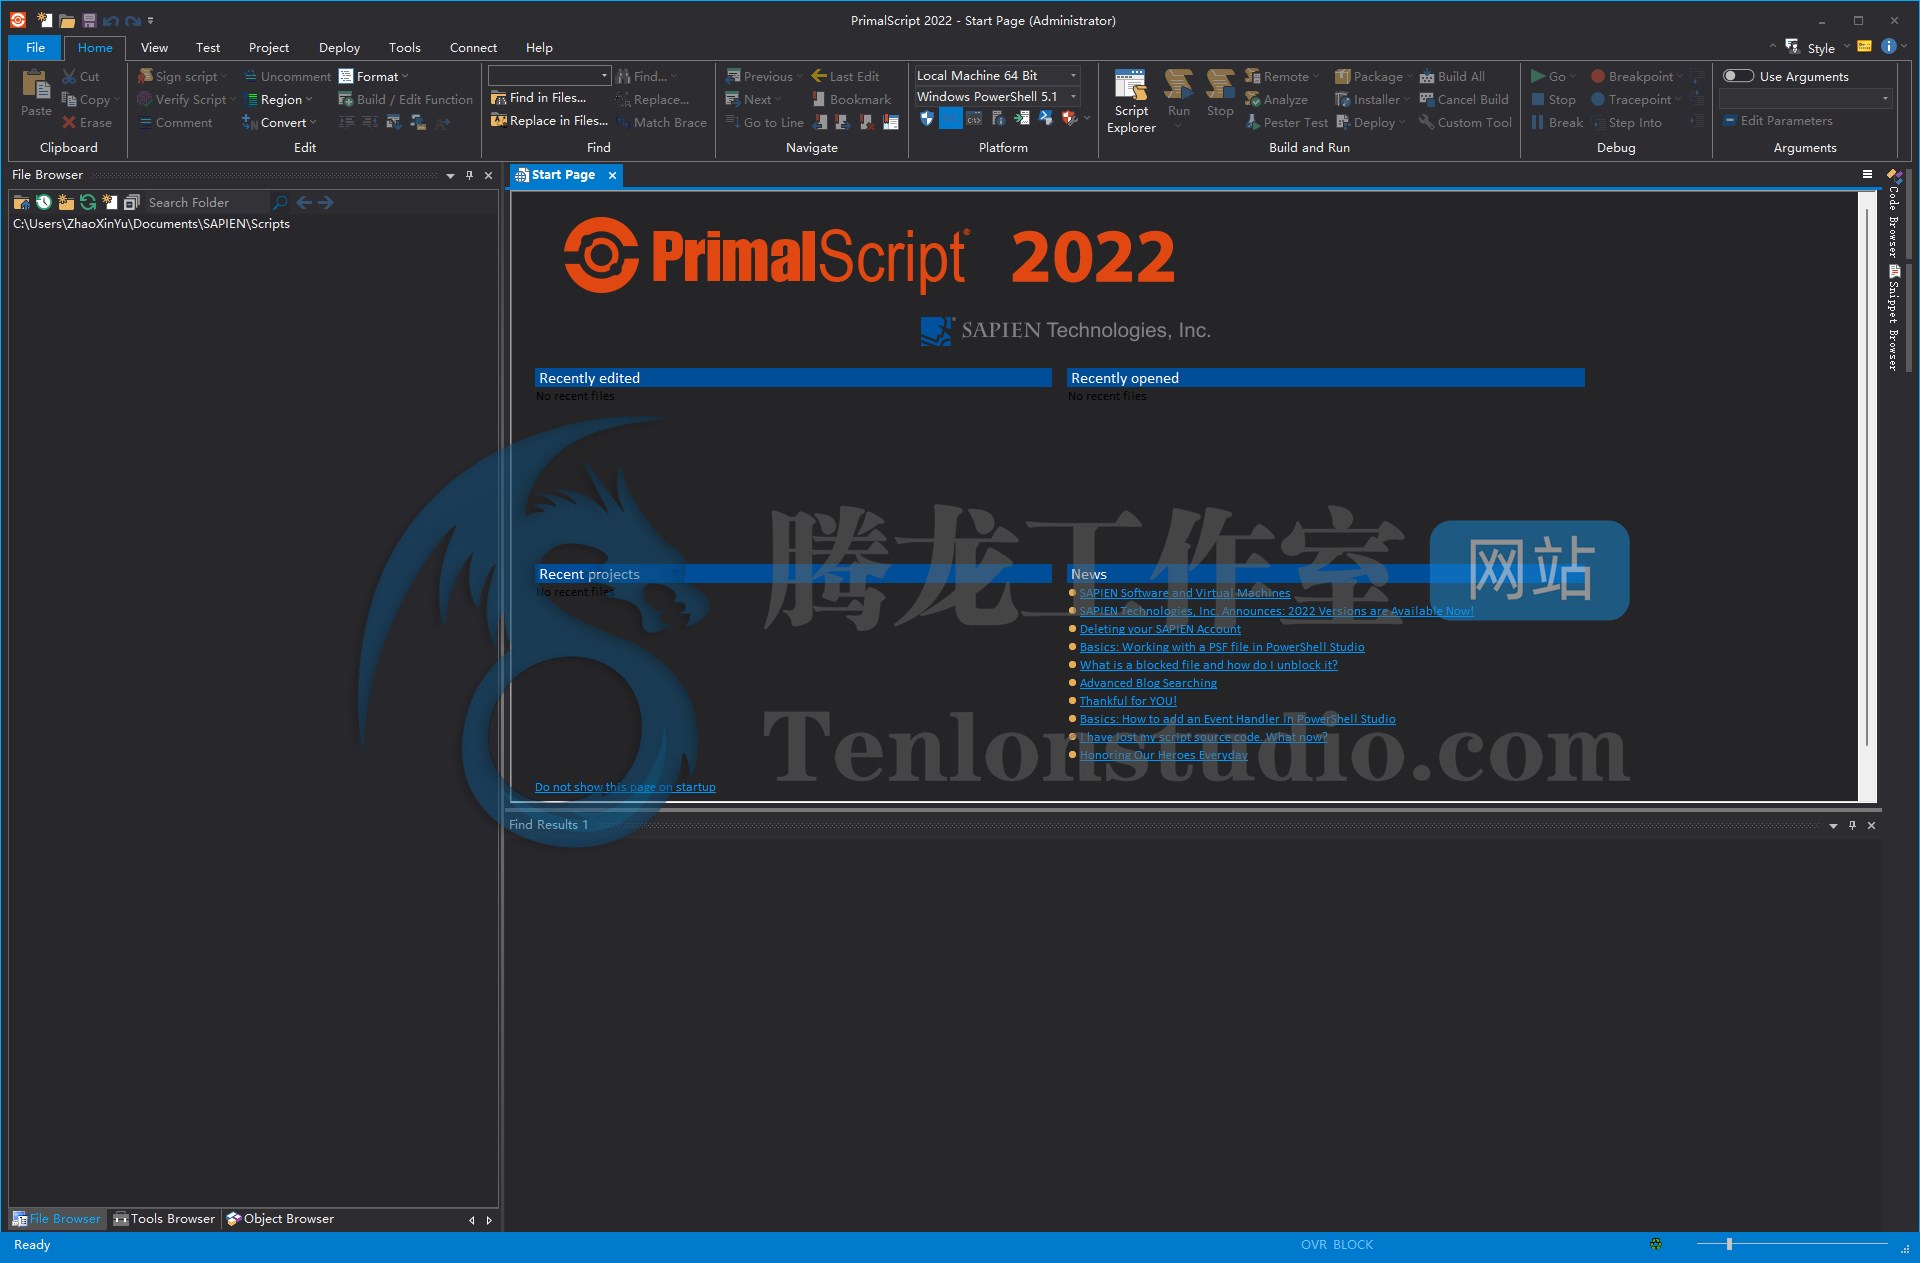
Task: Click the Paste icon in Clipboard group
Action: point(36,85)
